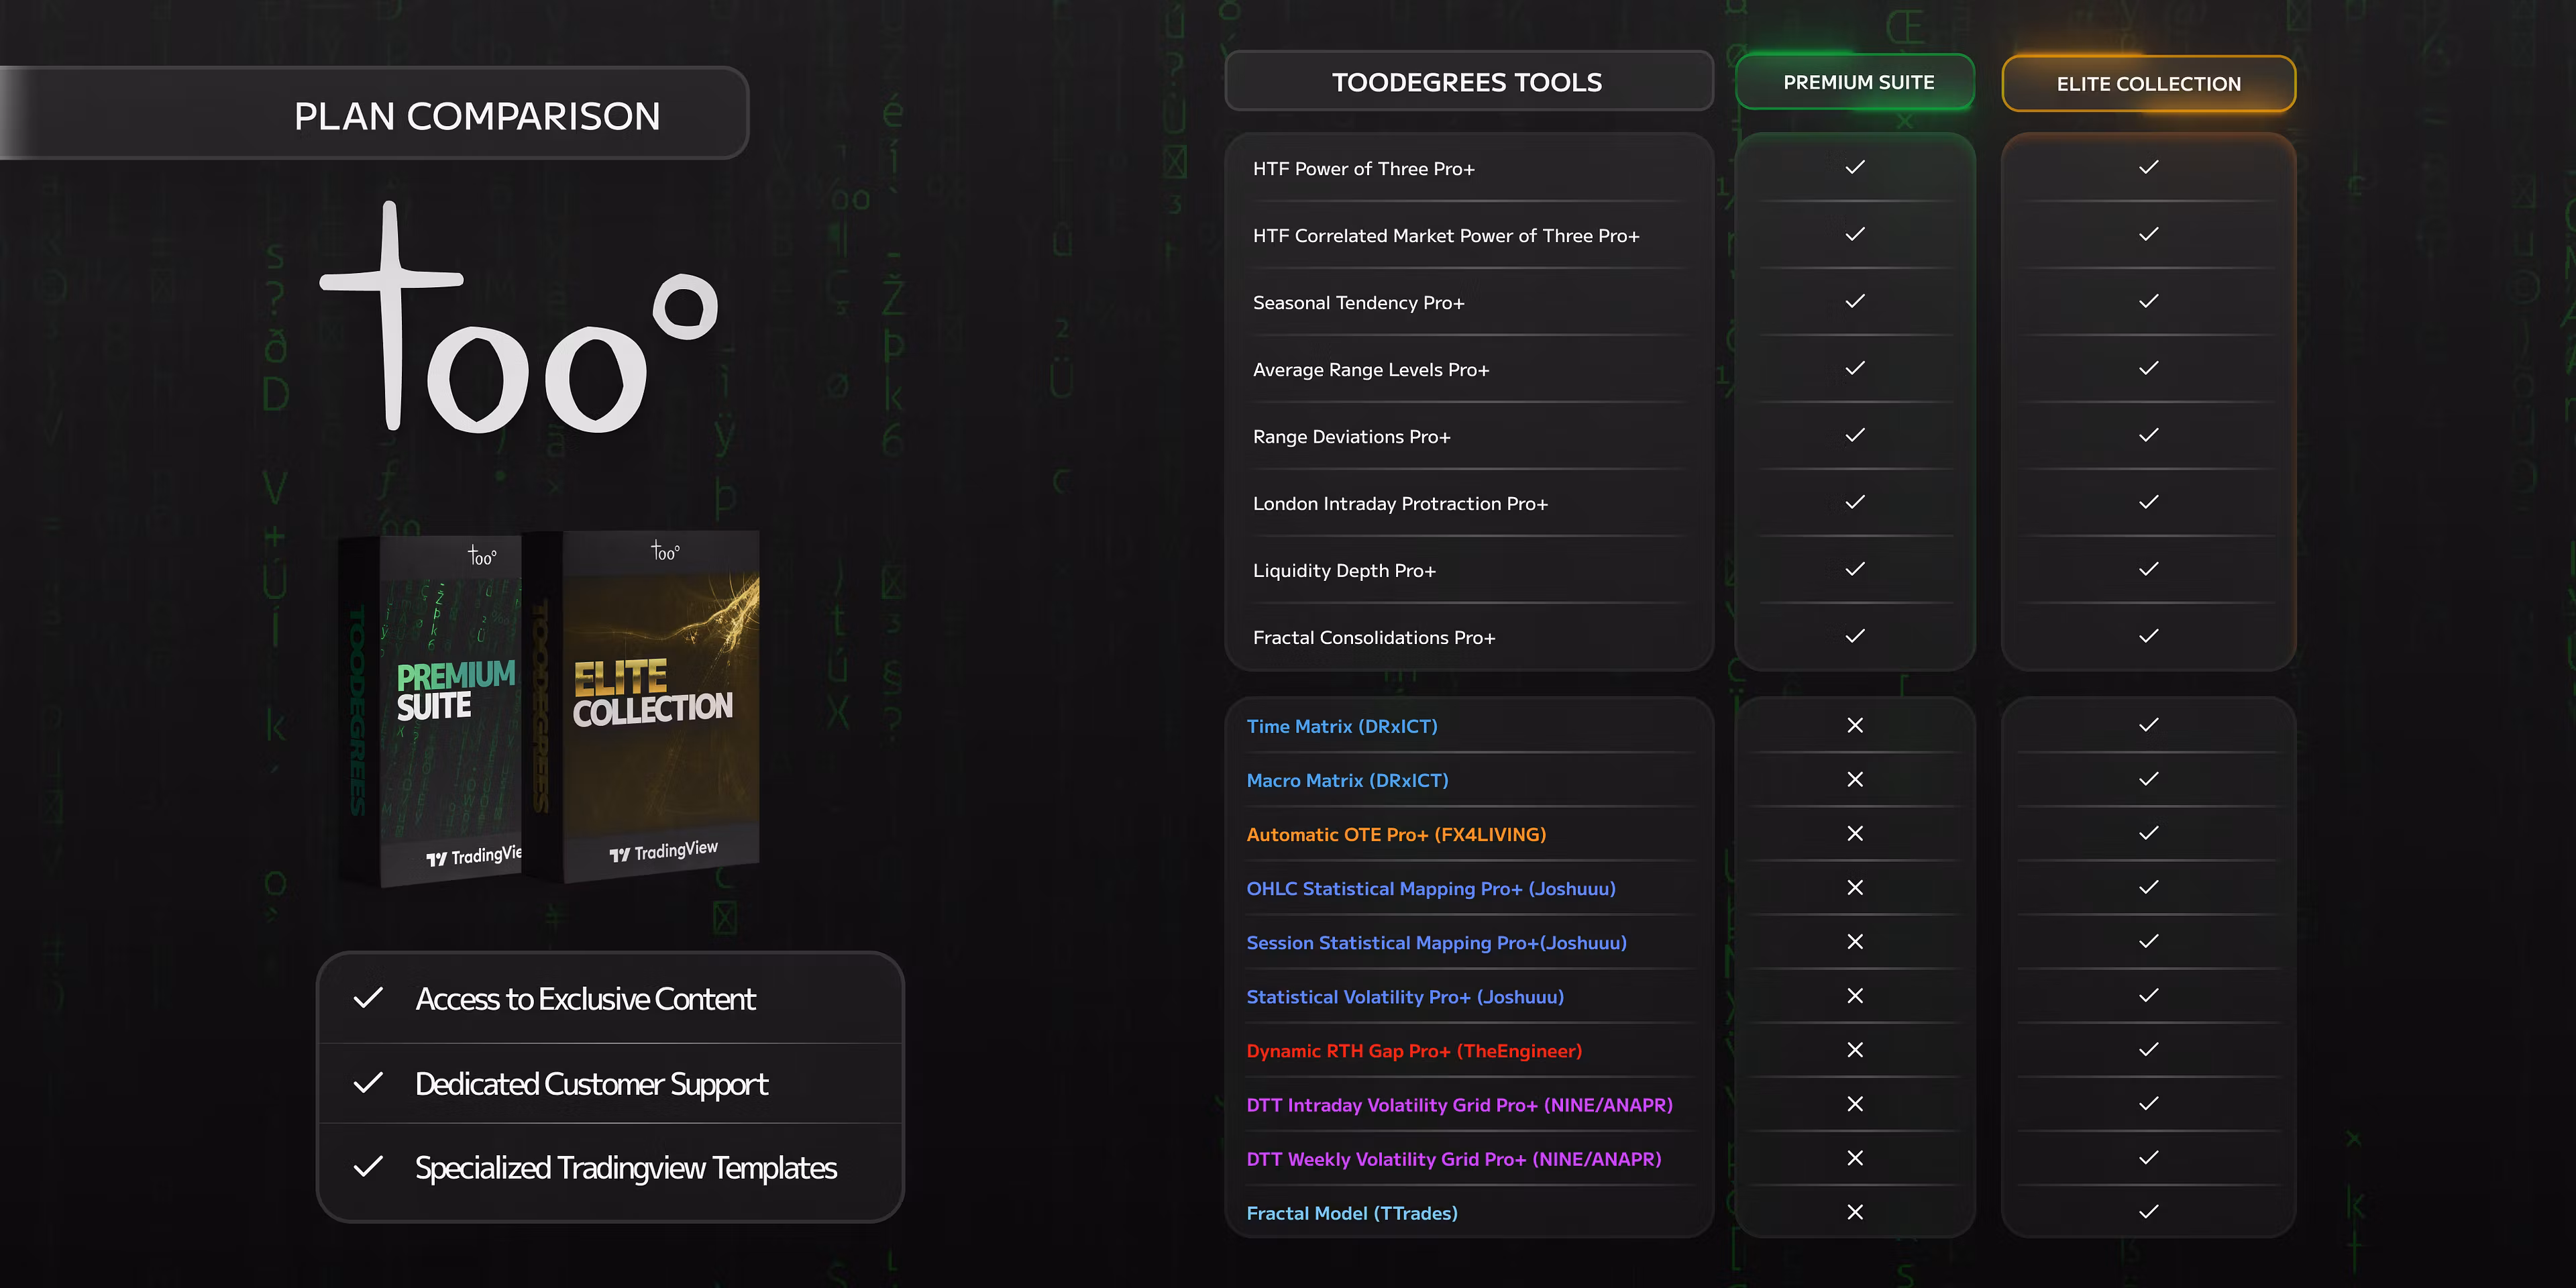
Task: Open the Time Matrix (DRxICT) link
Action: pos(1341,727)
